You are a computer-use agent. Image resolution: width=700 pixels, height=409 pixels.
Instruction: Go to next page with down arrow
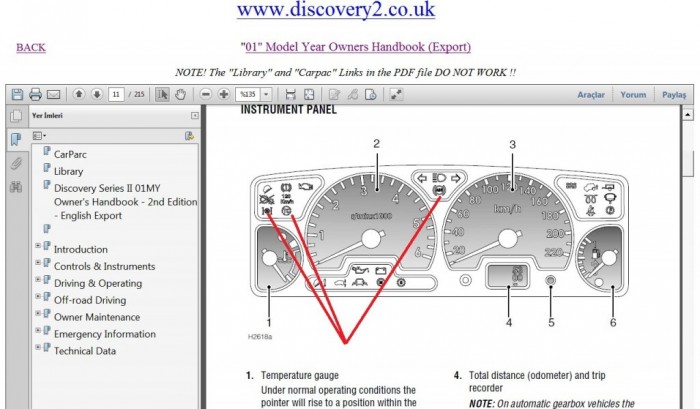[x=97, y=94]
